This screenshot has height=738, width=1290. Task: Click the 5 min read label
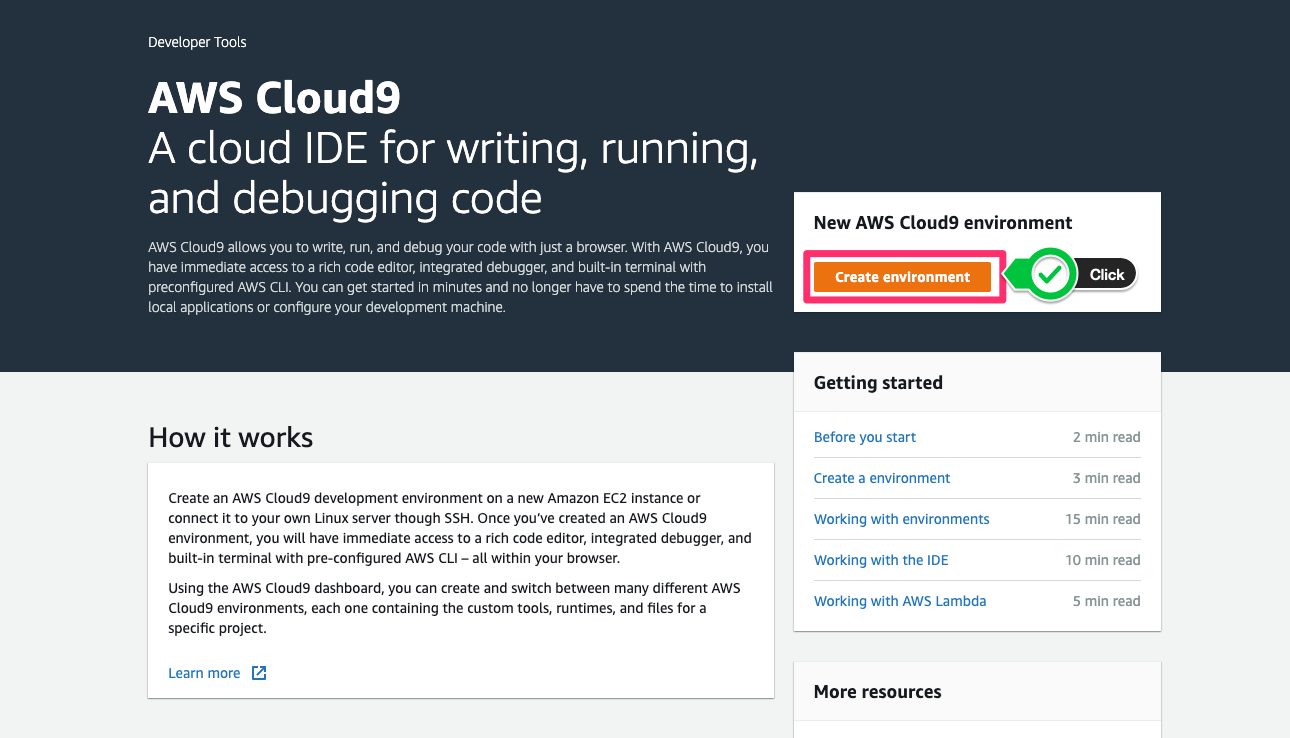pos(1106,601)
